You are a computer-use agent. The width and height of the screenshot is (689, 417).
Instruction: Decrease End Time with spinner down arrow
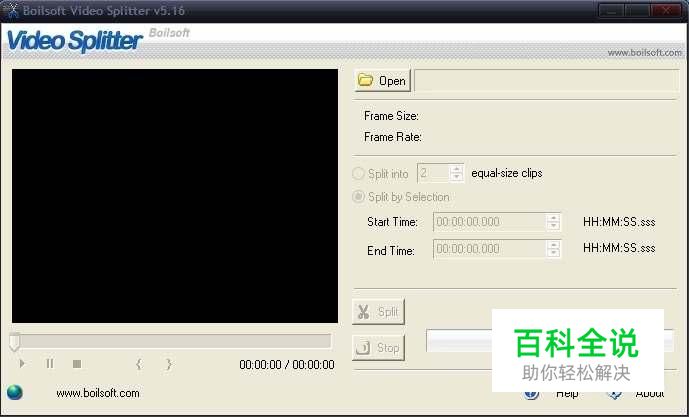[x=554, y=254]
